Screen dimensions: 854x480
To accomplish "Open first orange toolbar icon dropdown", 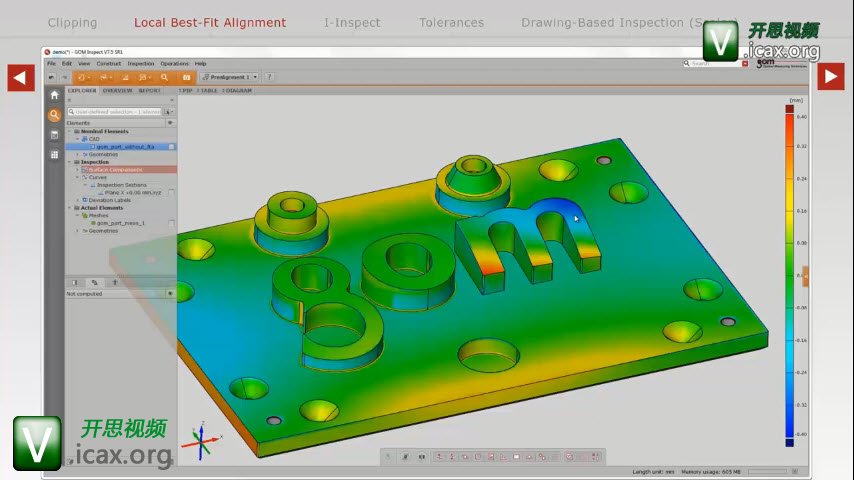I will point(83,77).
